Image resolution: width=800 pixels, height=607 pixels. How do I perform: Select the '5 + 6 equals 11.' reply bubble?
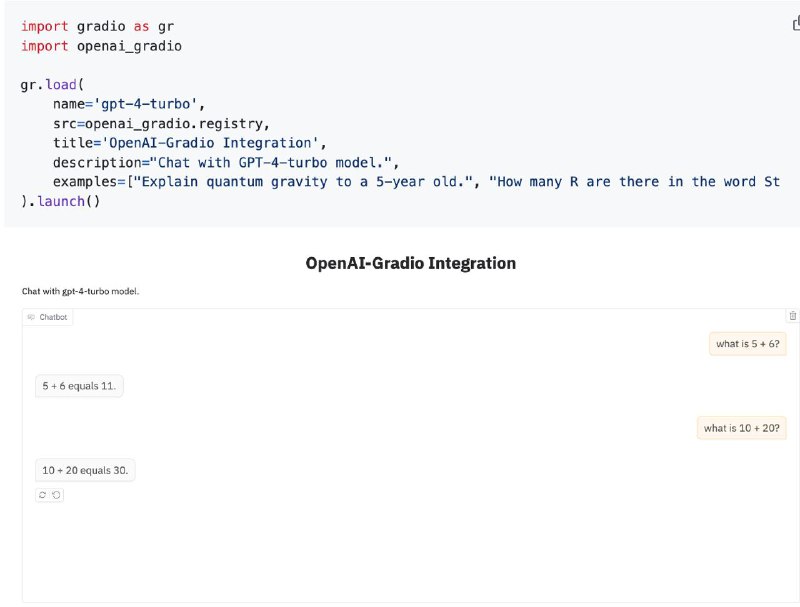point(79,386)
